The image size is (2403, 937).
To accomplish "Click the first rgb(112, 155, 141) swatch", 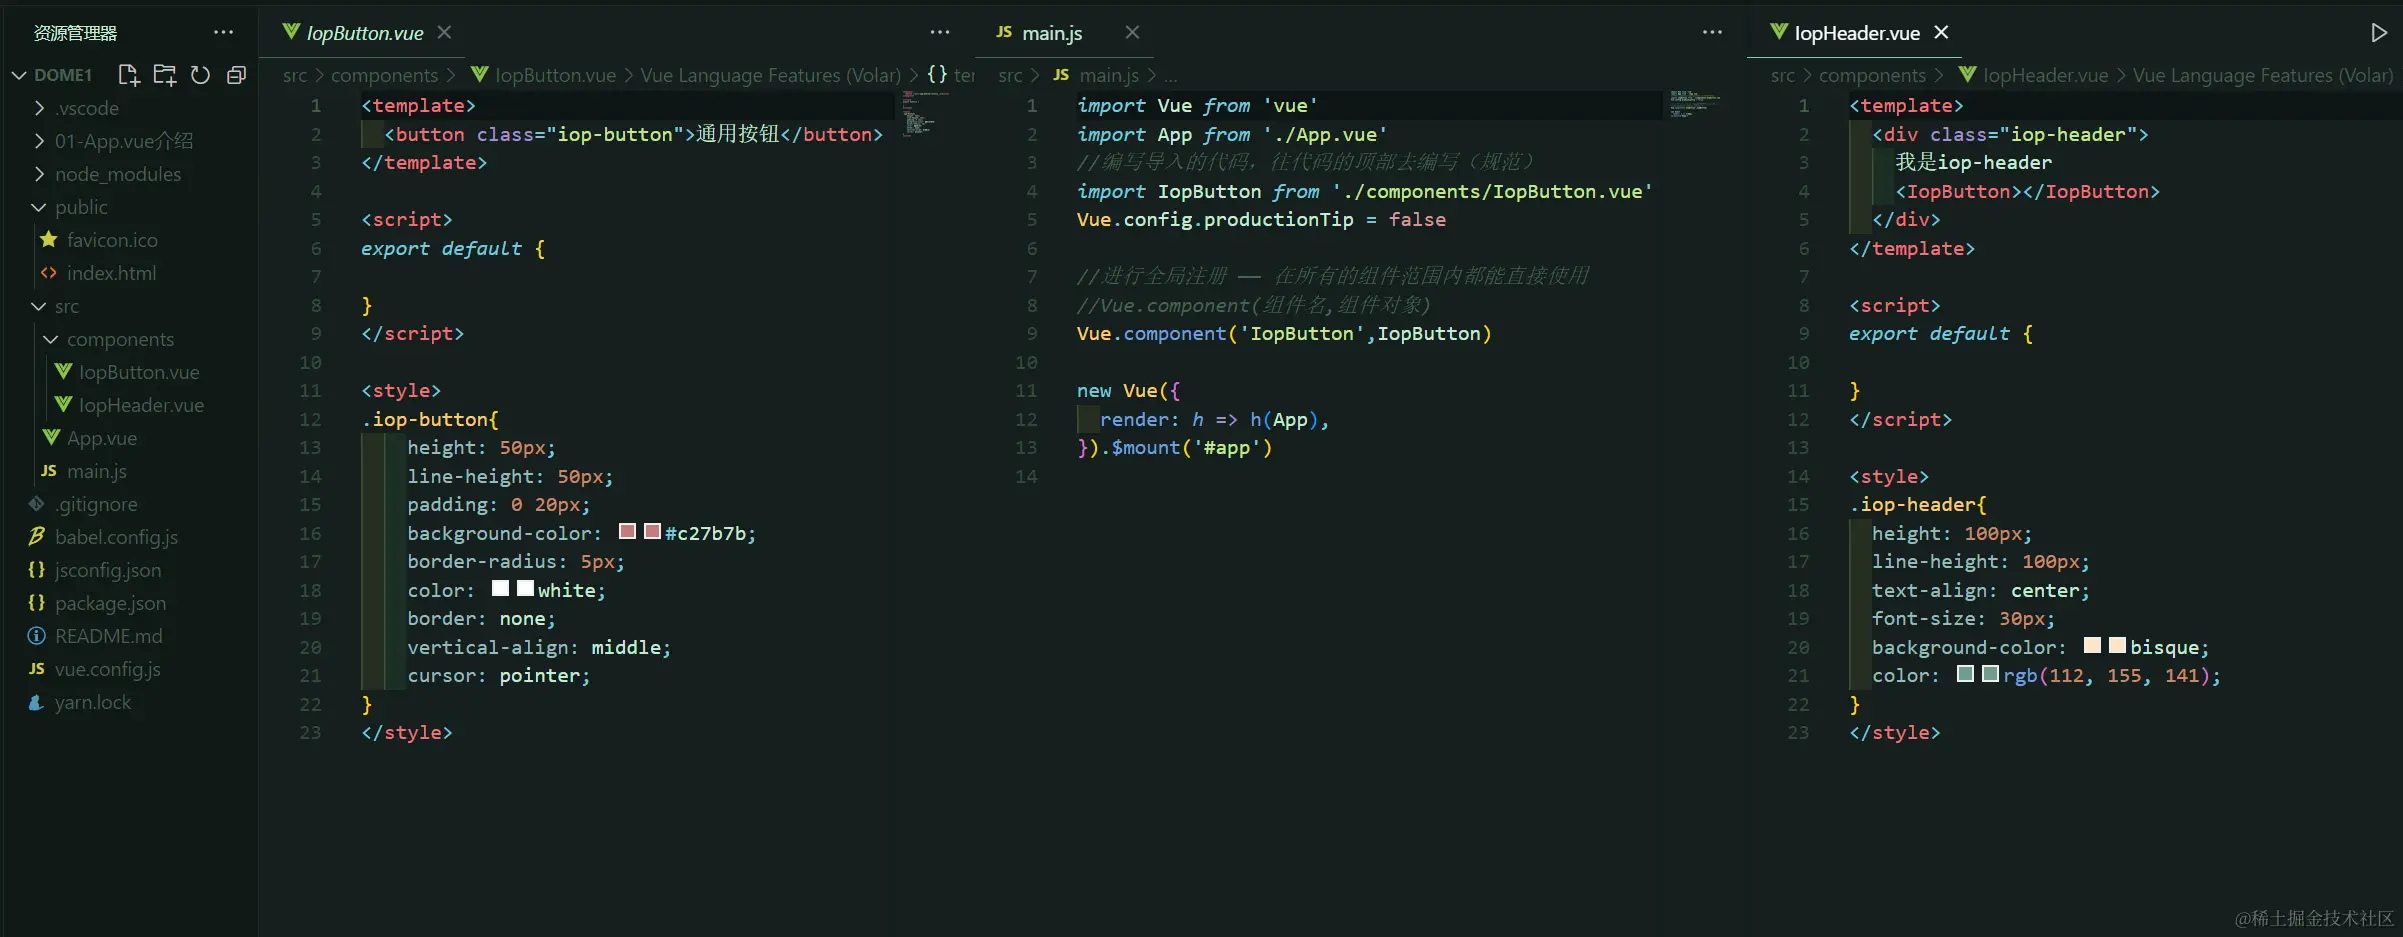I will pos(1965,674).
